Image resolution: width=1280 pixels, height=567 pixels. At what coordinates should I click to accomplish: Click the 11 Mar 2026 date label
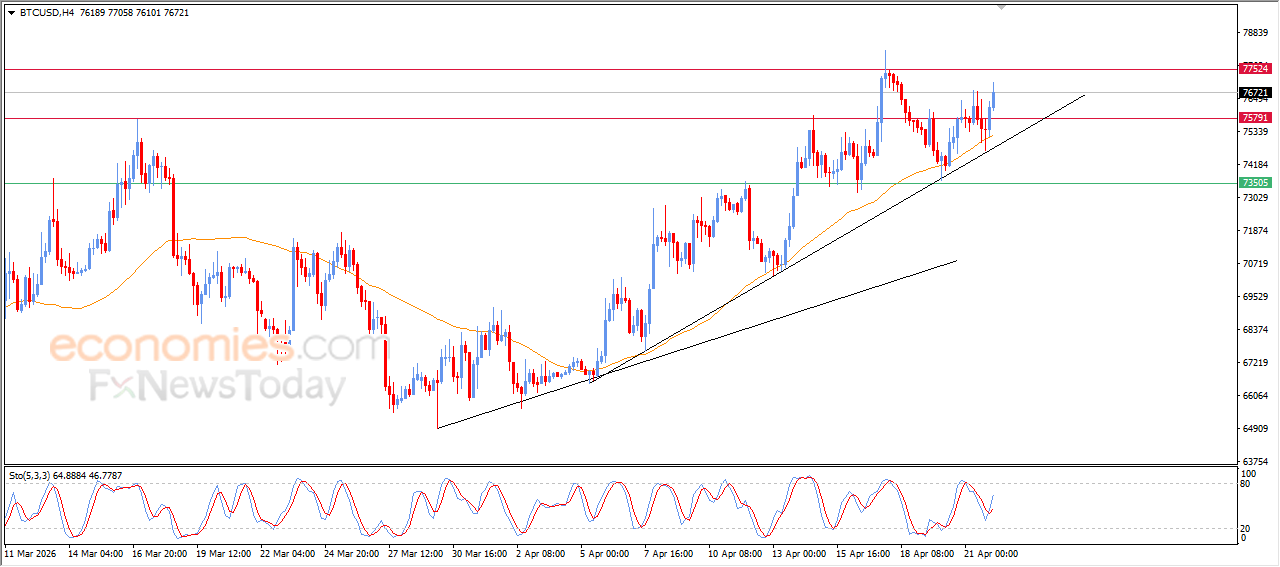click(30, 553)
